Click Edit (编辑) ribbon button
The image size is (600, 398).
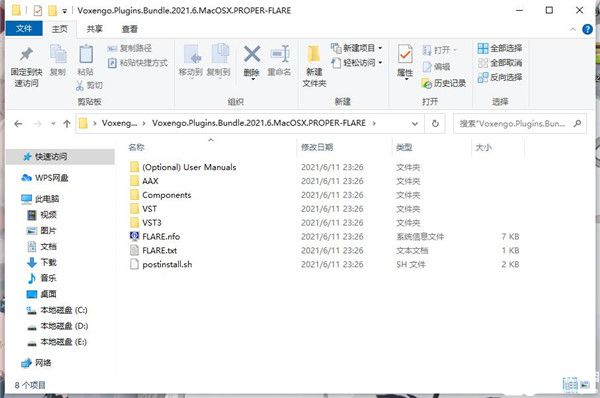tap(436, 67)
